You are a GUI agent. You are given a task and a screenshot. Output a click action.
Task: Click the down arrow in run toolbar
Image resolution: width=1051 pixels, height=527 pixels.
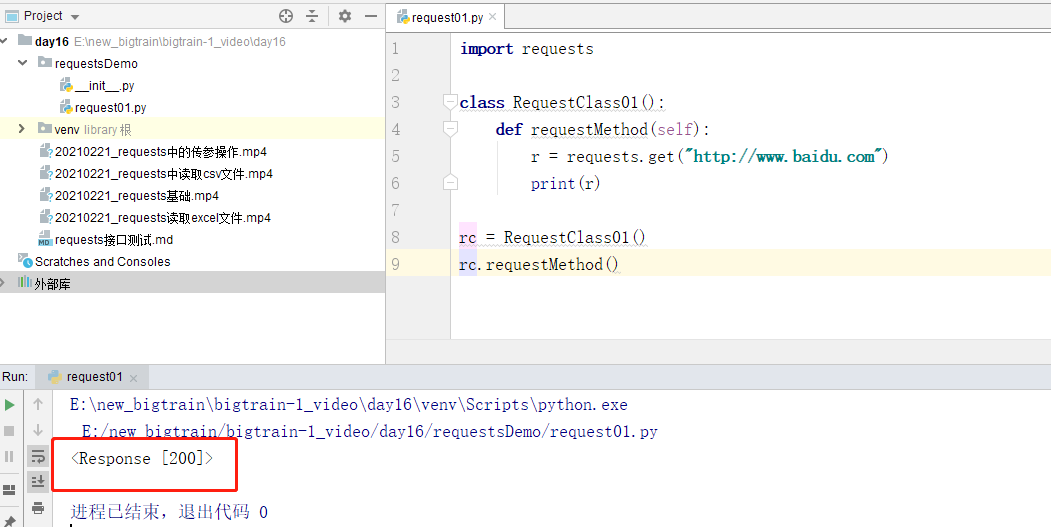[x=38, y=430]
